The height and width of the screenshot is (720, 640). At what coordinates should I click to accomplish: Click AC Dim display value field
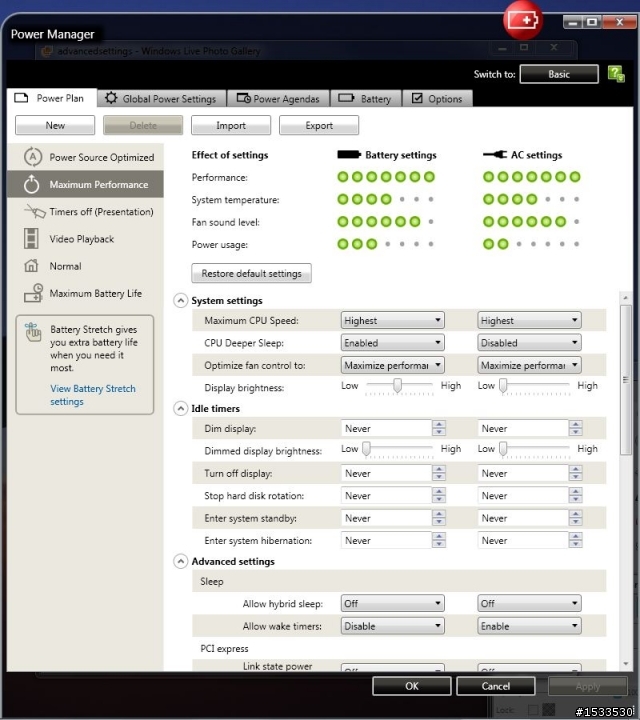(x=523, y=428)
